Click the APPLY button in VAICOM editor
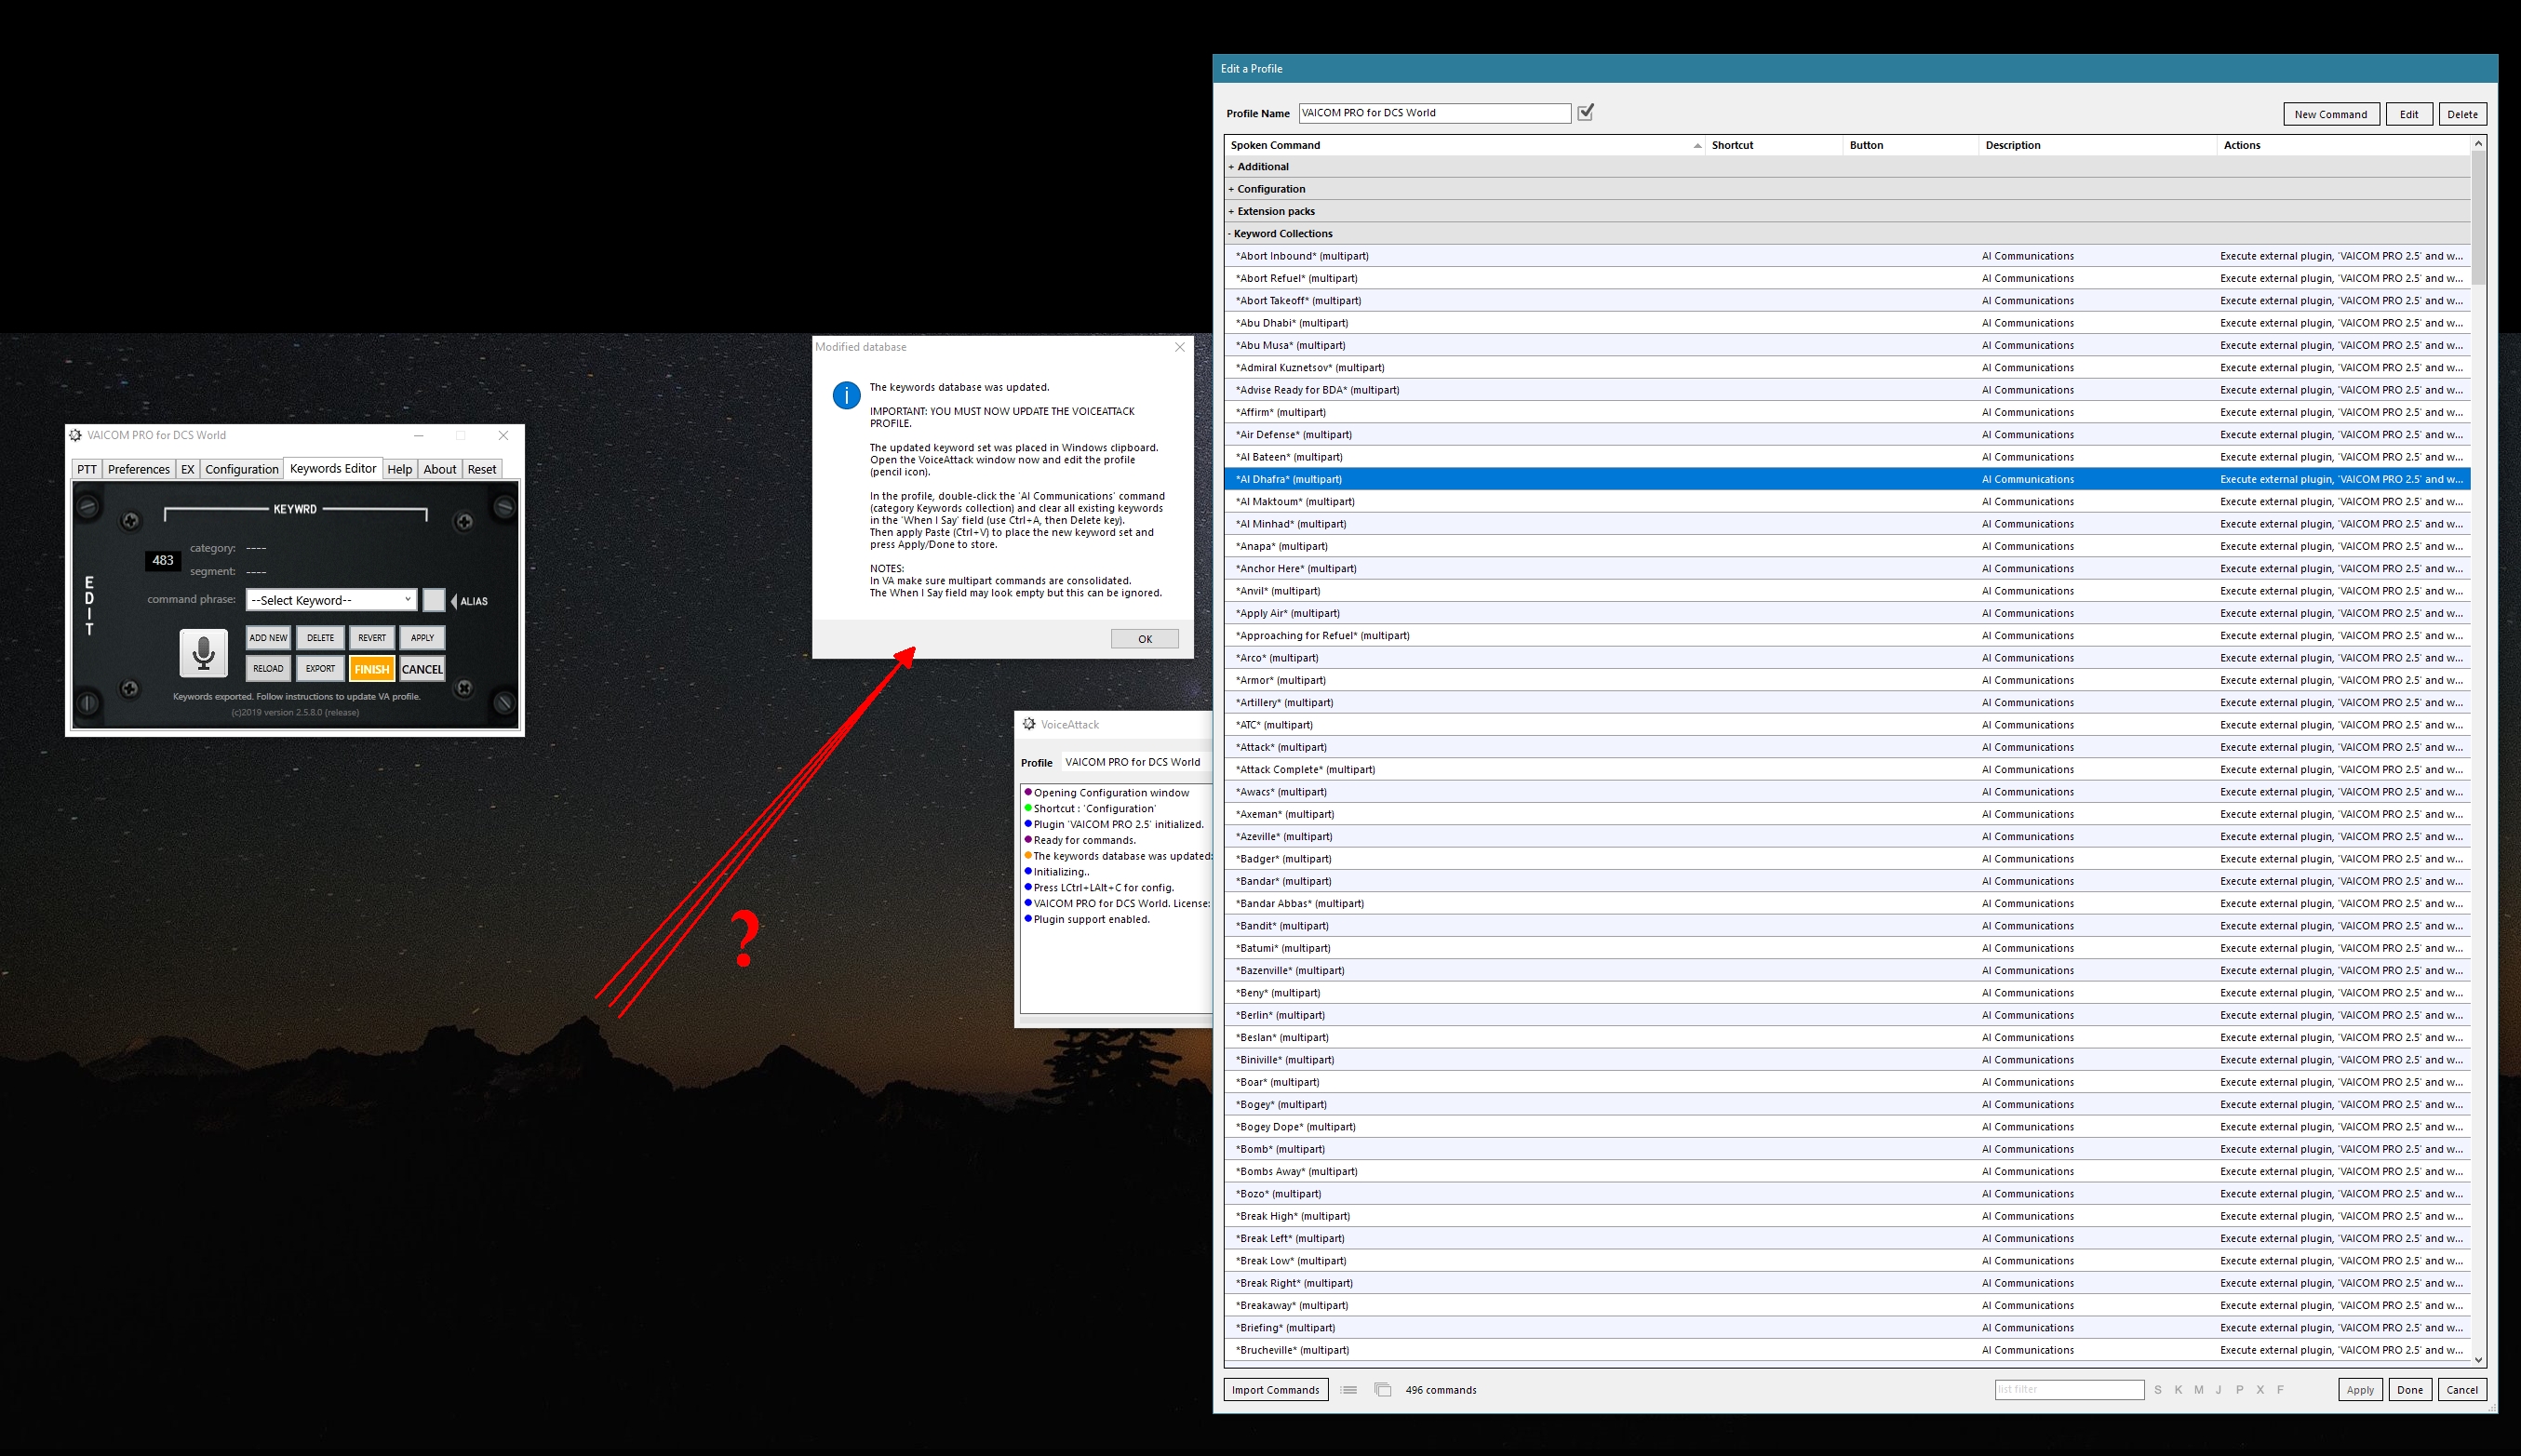2521x1456 pixels. (x=423, y=638)
